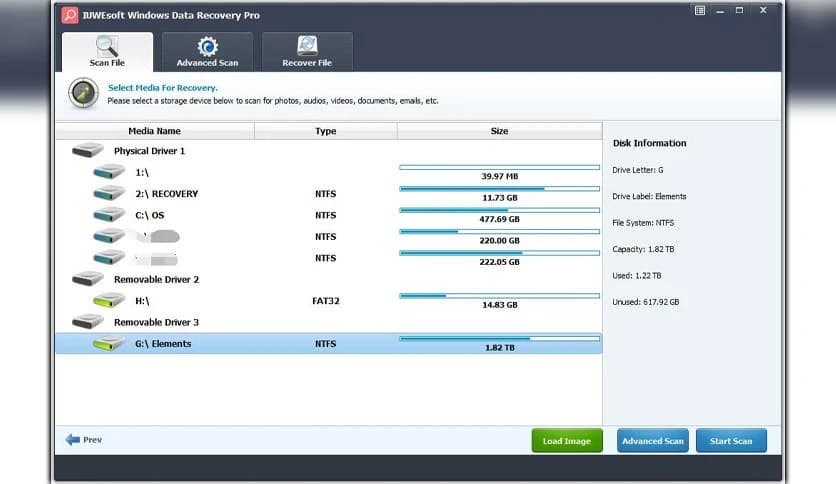Switch to the Advanced Scan tab
The image size is (836, 484).
tap(207, 52)
